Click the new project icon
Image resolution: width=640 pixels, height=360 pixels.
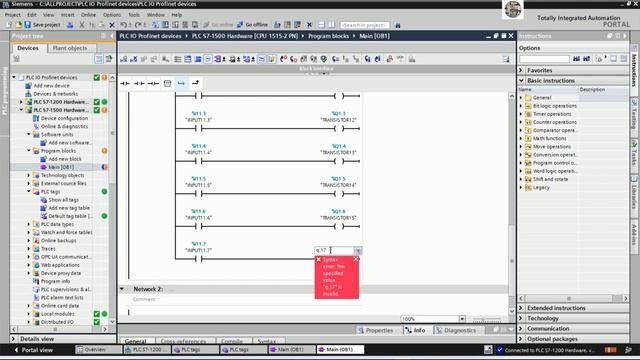[9, 25]
